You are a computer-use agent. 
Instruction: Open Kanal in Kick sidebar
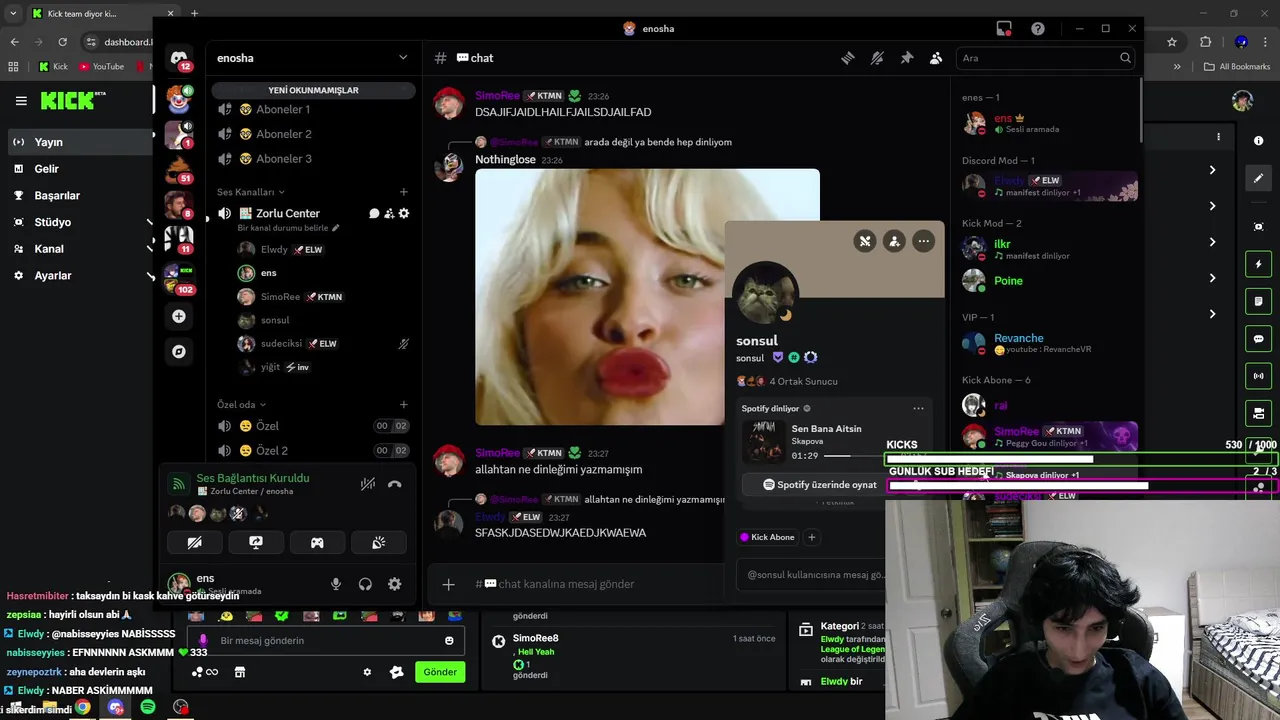pos(80,248)
